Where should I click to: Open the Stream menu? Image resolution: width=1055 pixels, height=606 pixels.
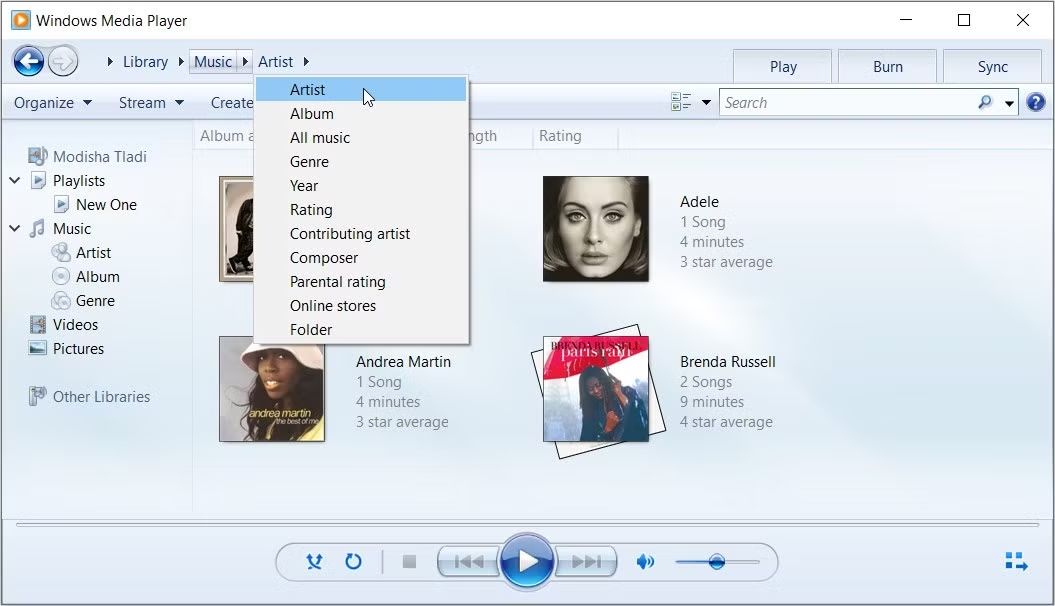(x=151, y=103)
